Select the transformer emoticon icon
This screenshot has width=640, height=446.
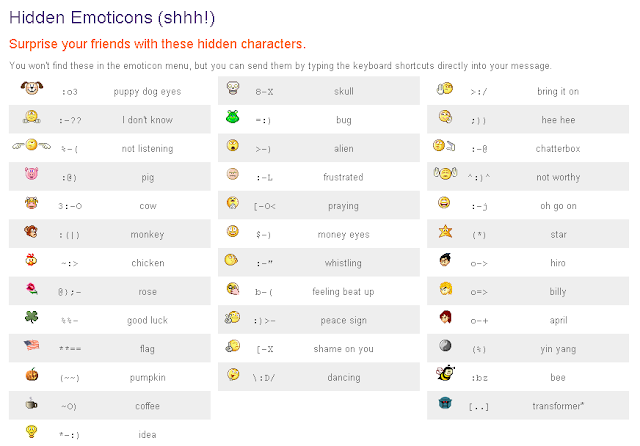click(x=444, y=405)
